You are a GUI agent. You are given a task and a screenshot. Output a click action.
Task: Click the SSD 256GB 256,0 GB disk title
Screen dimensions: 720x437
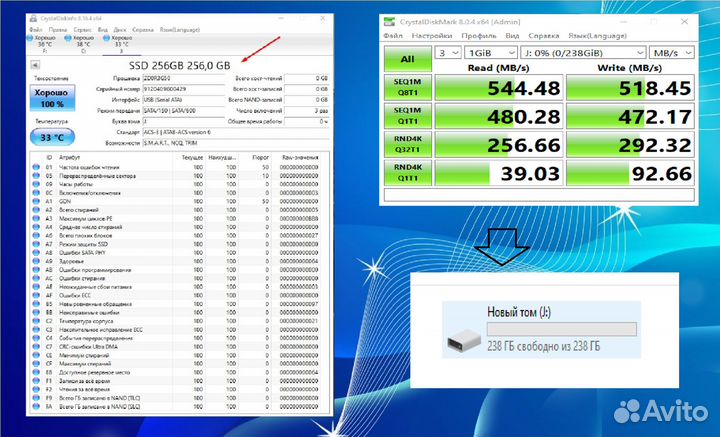click(180, 65)
